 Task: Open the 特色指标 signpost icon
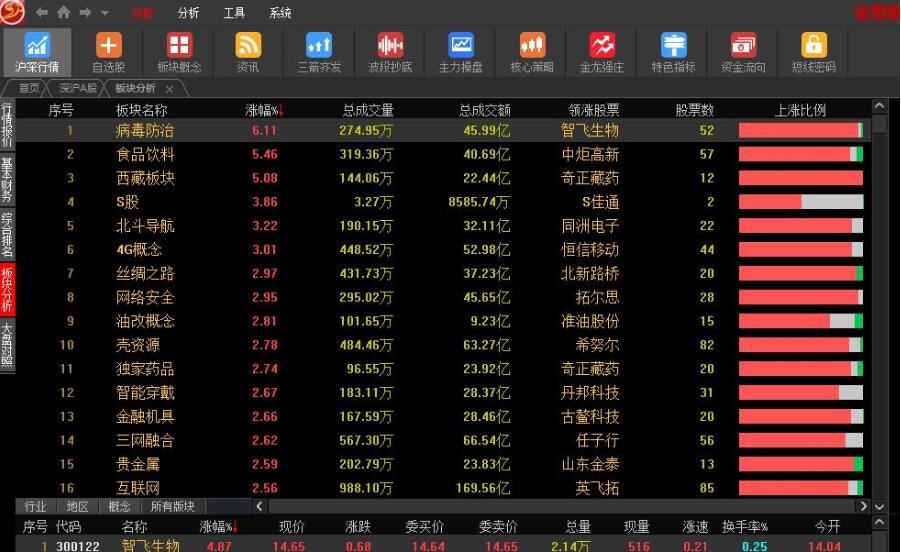tap(673, 52)
